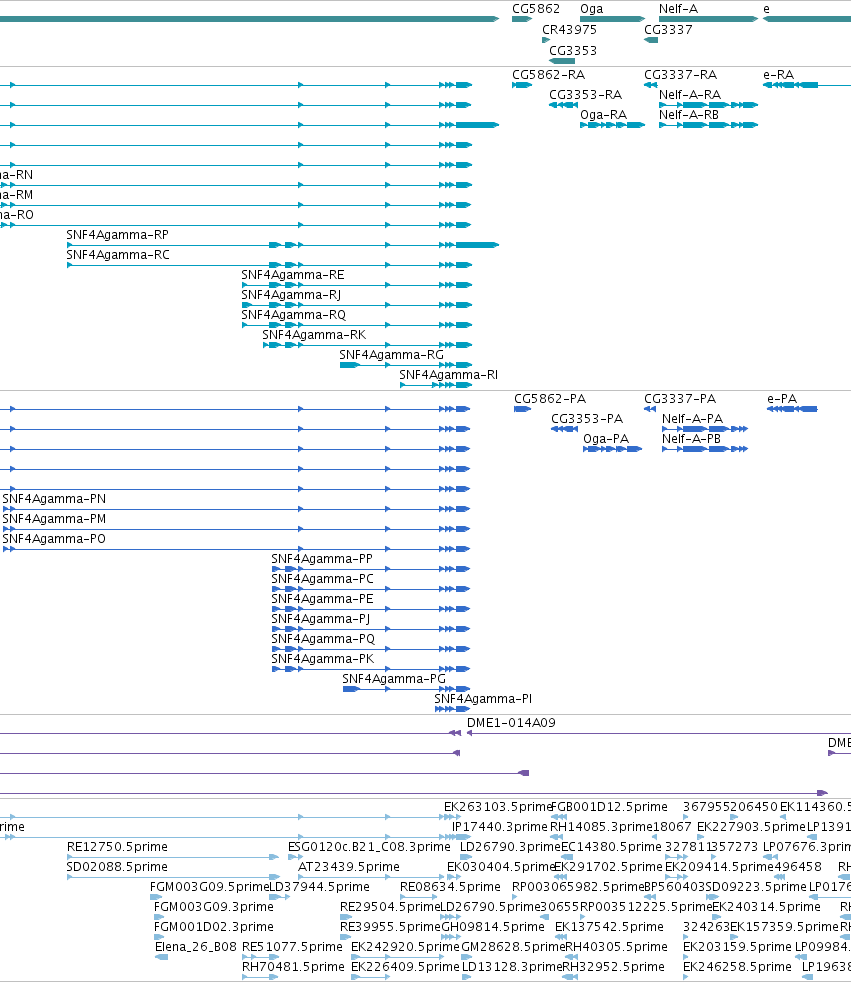Click EST FGM003G09.3prime

(x=214, y=907)
